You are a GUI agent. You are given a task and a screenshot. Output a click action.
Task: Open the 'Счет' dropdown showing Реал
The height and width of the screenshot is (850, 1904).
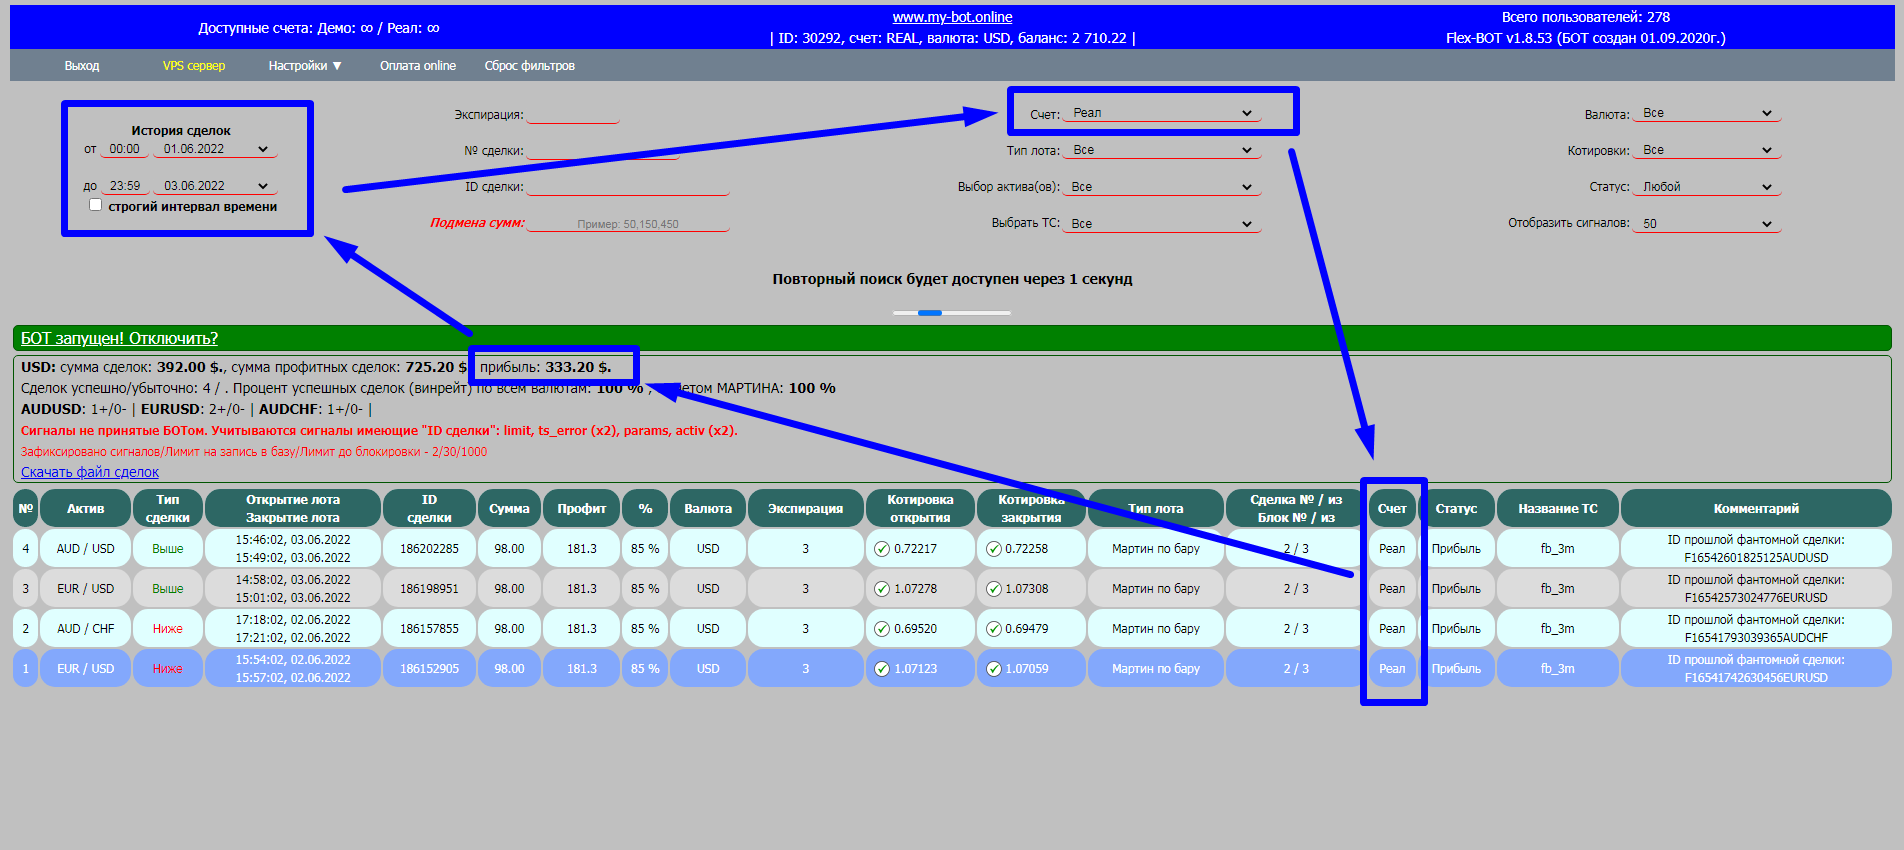(1162, 113)
